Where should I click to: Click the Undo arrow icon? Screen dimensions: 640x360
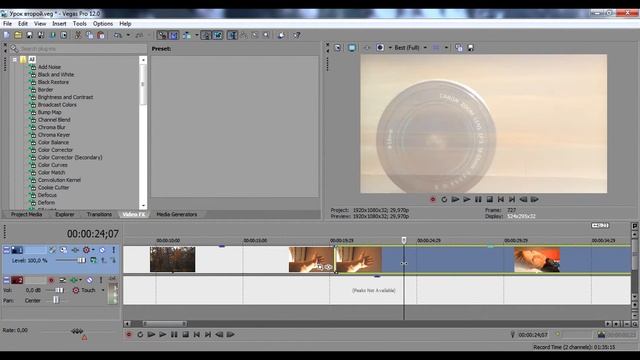pos(118,36)
